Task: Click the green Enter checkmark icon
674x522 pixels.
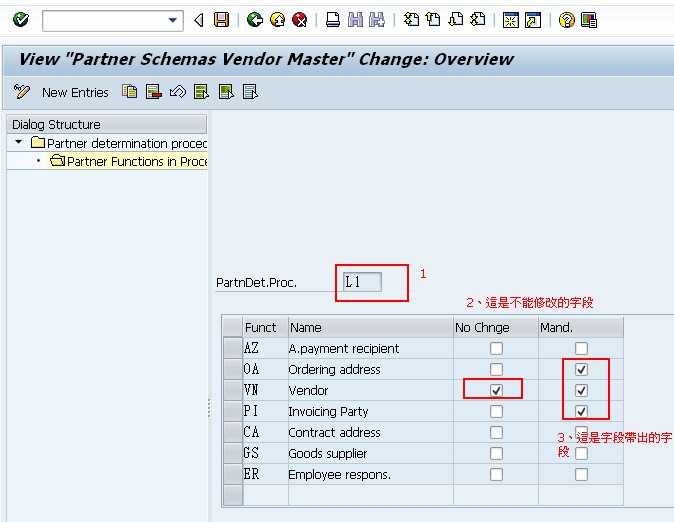Action: click(x=21, y=20)
